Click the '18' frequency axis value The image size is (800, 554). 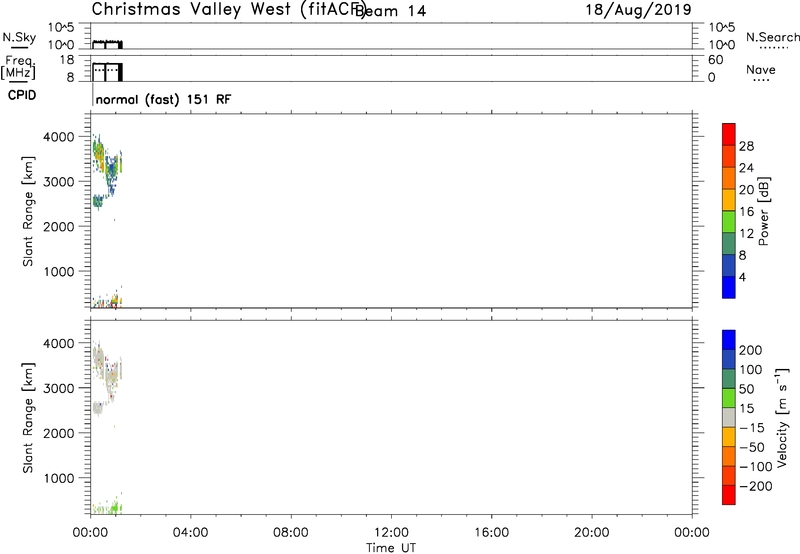point(67,60)
